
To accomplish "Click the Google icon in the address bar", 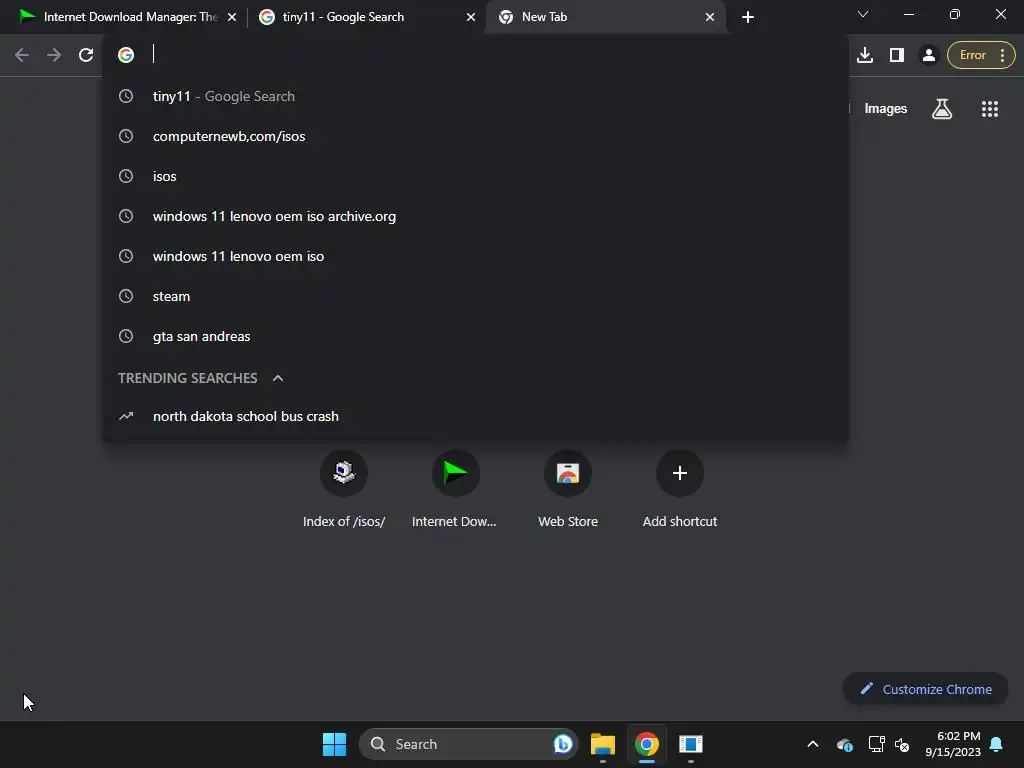I will 126,55.
